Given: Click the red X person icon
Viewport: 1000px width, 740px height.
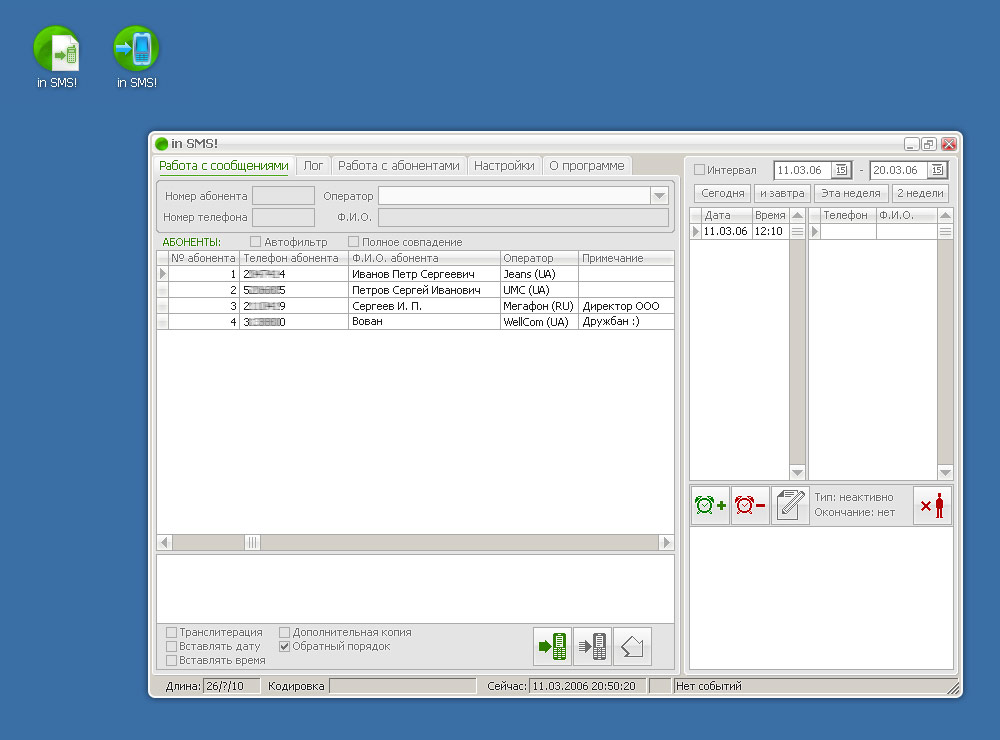Looking at the screenshot, I should pyautogui.click(x=932, y=507).
